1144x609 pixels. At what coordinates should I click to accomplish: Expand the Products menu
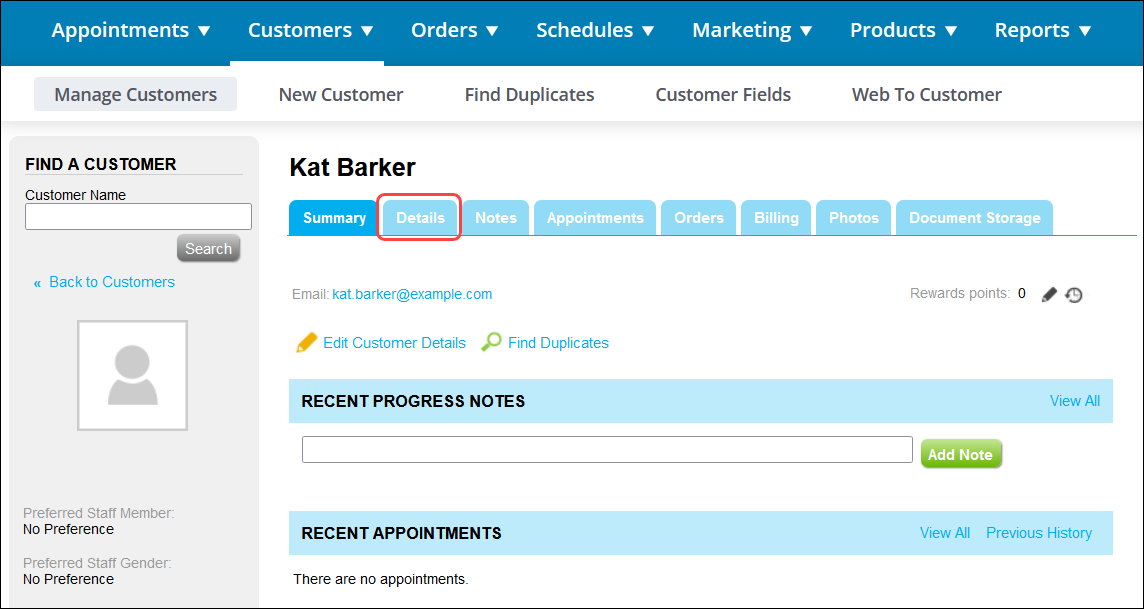coord(904,31)
